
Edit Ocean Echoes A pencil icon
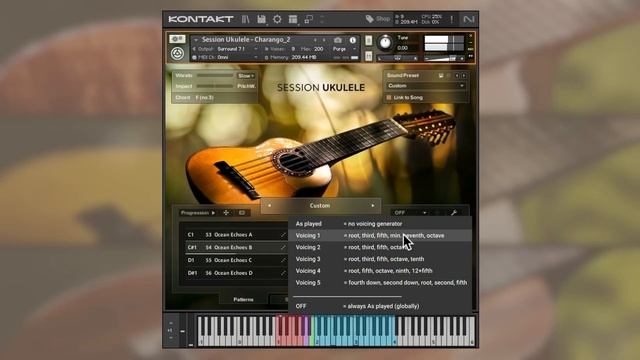pyautogui.click(x=283, y=235)
